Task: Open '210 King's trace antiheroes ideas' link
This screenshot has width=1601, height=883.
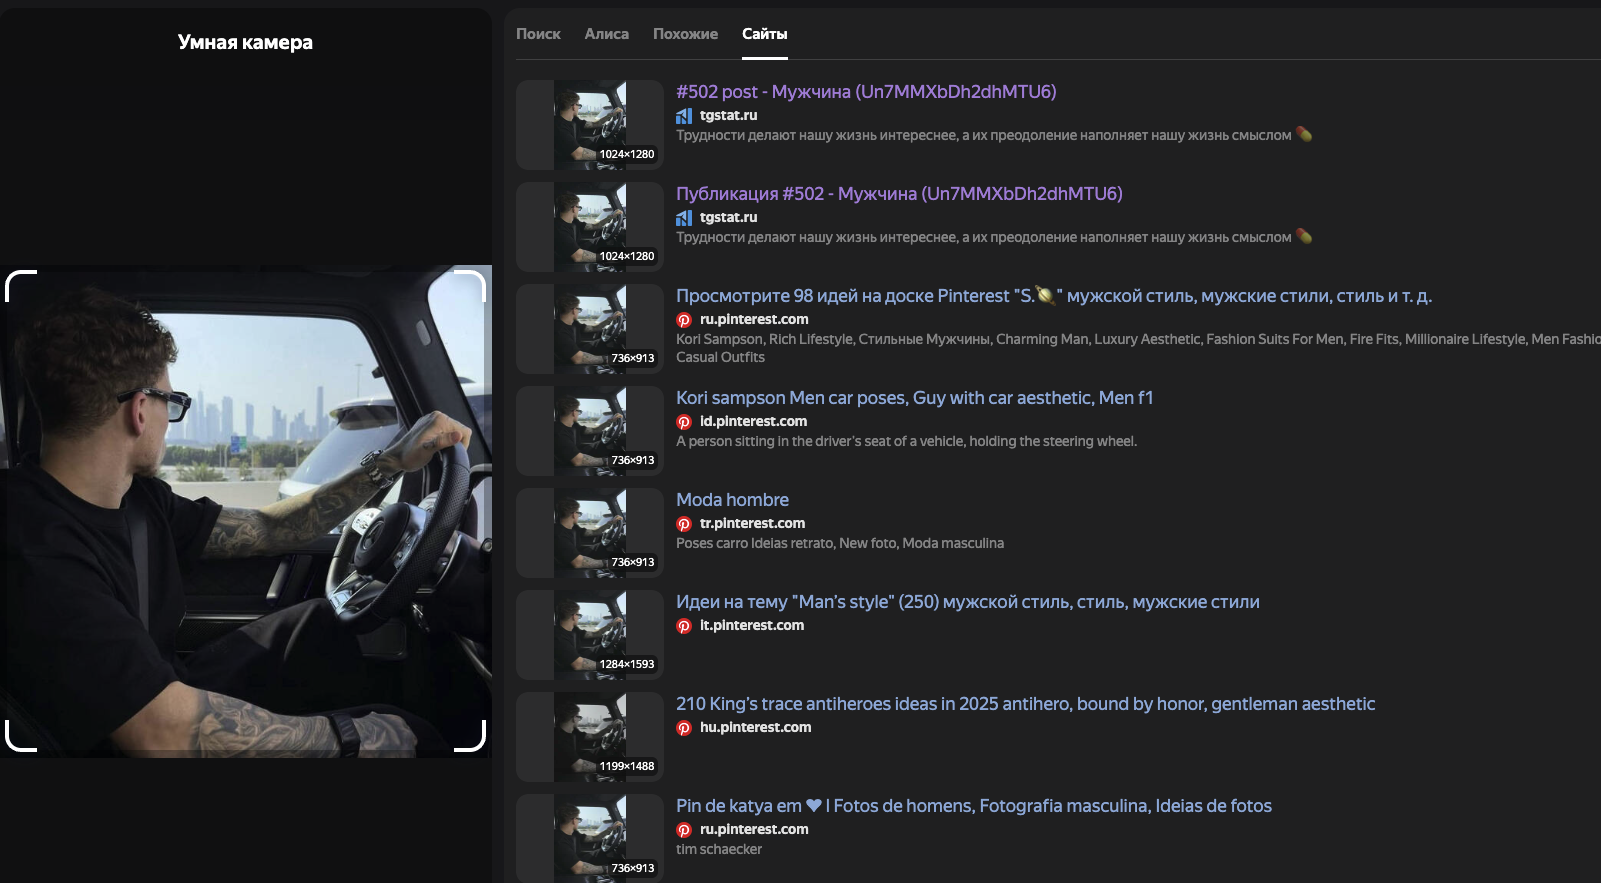Action: coord(1025,704)
